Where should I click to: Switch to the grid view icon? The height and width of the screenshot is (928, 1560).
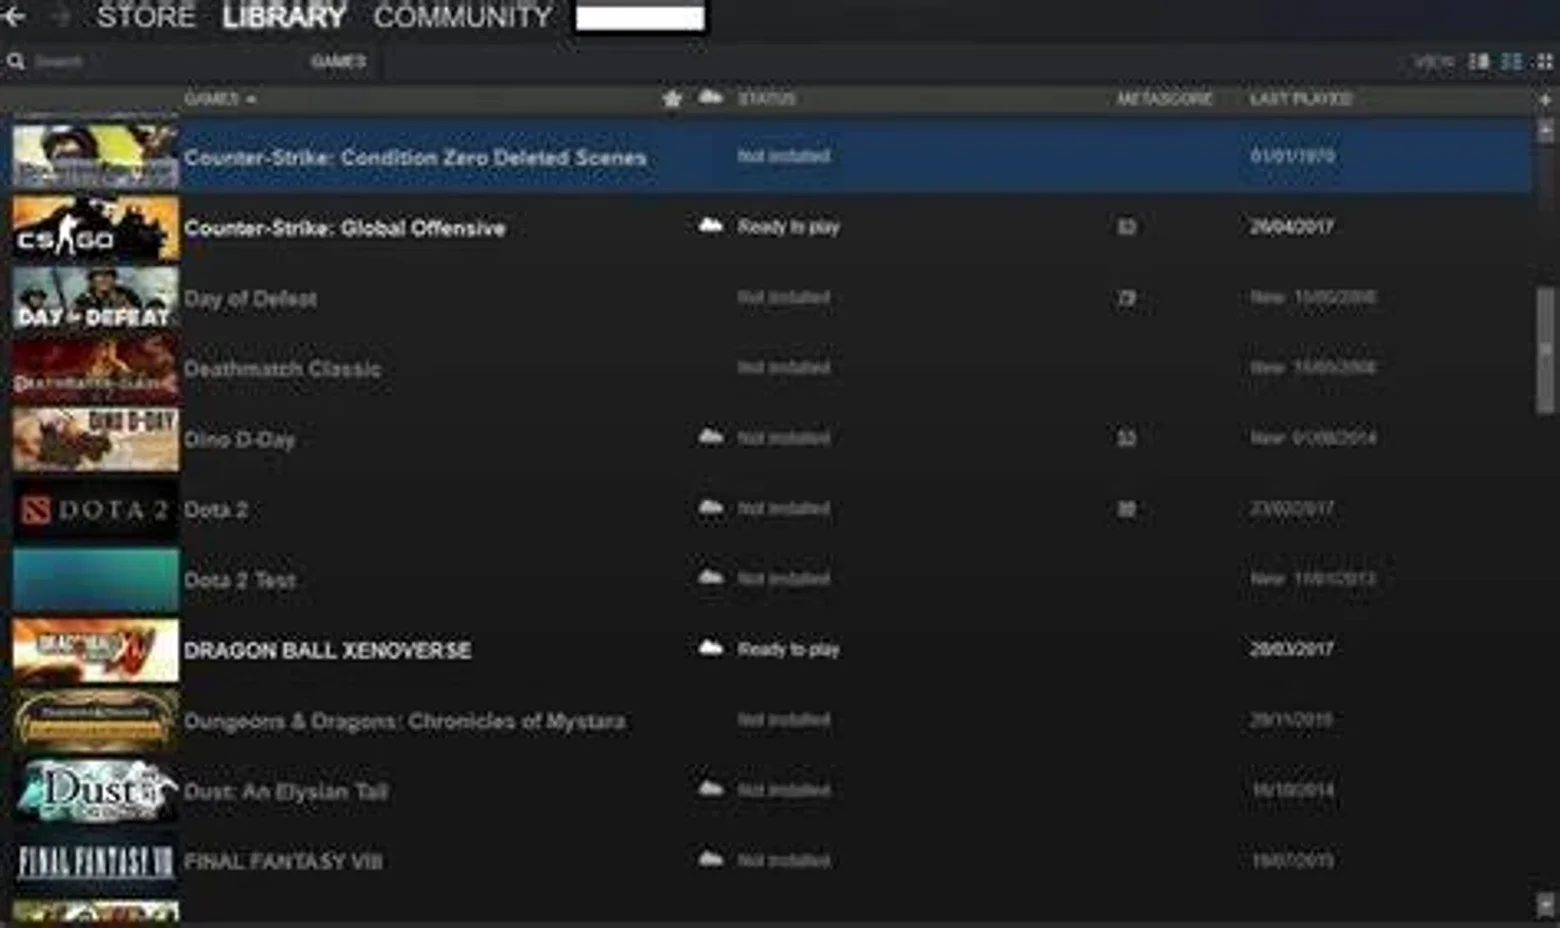coord(1544,62)
